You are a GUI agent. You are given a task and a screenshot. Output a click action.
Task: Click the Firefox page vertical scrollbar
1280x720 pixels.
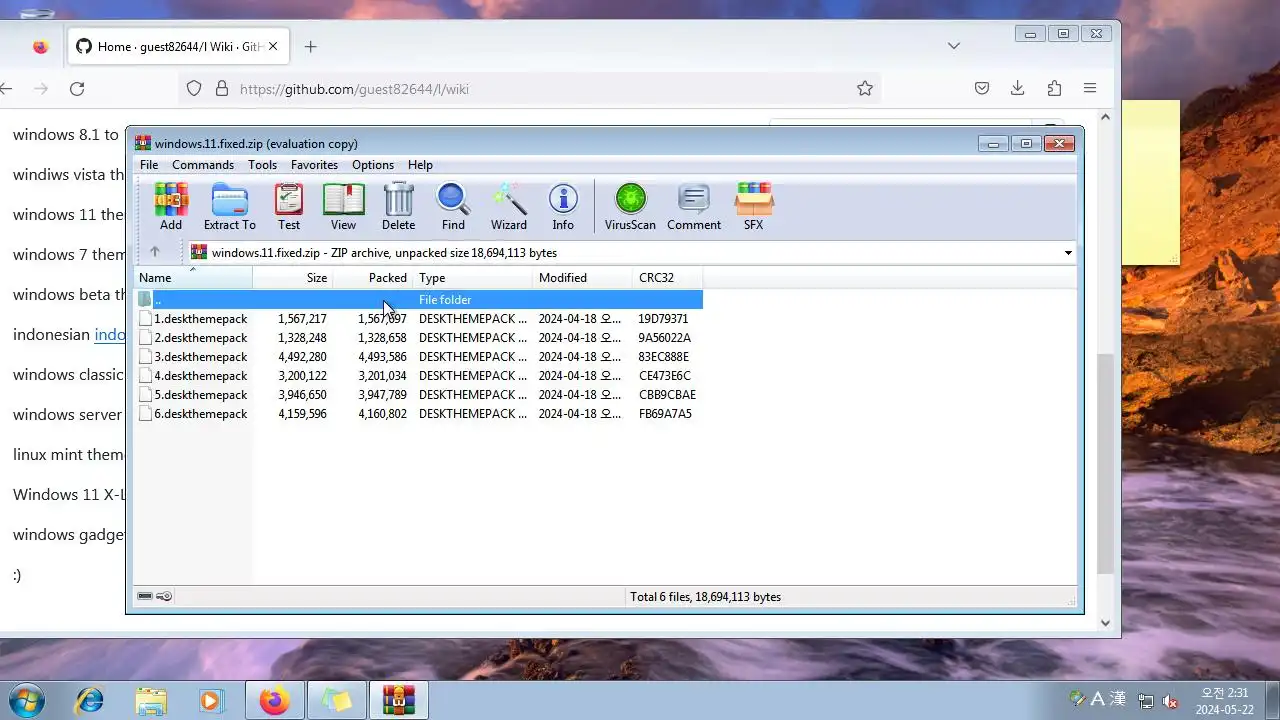pyautogui.click(x=1105, y=464)
